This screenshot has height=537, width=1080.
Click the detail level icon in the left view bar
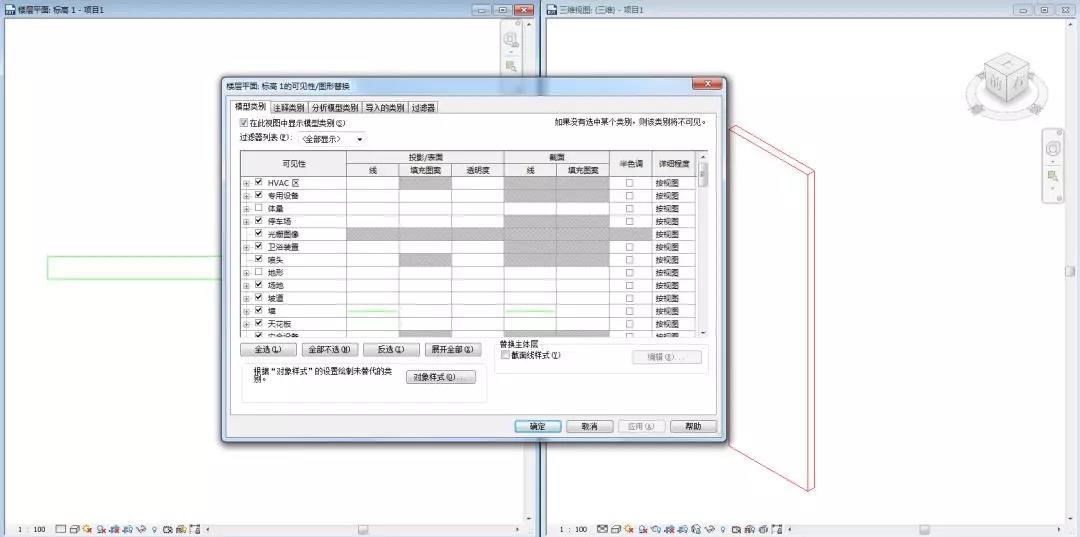[61, 529]
